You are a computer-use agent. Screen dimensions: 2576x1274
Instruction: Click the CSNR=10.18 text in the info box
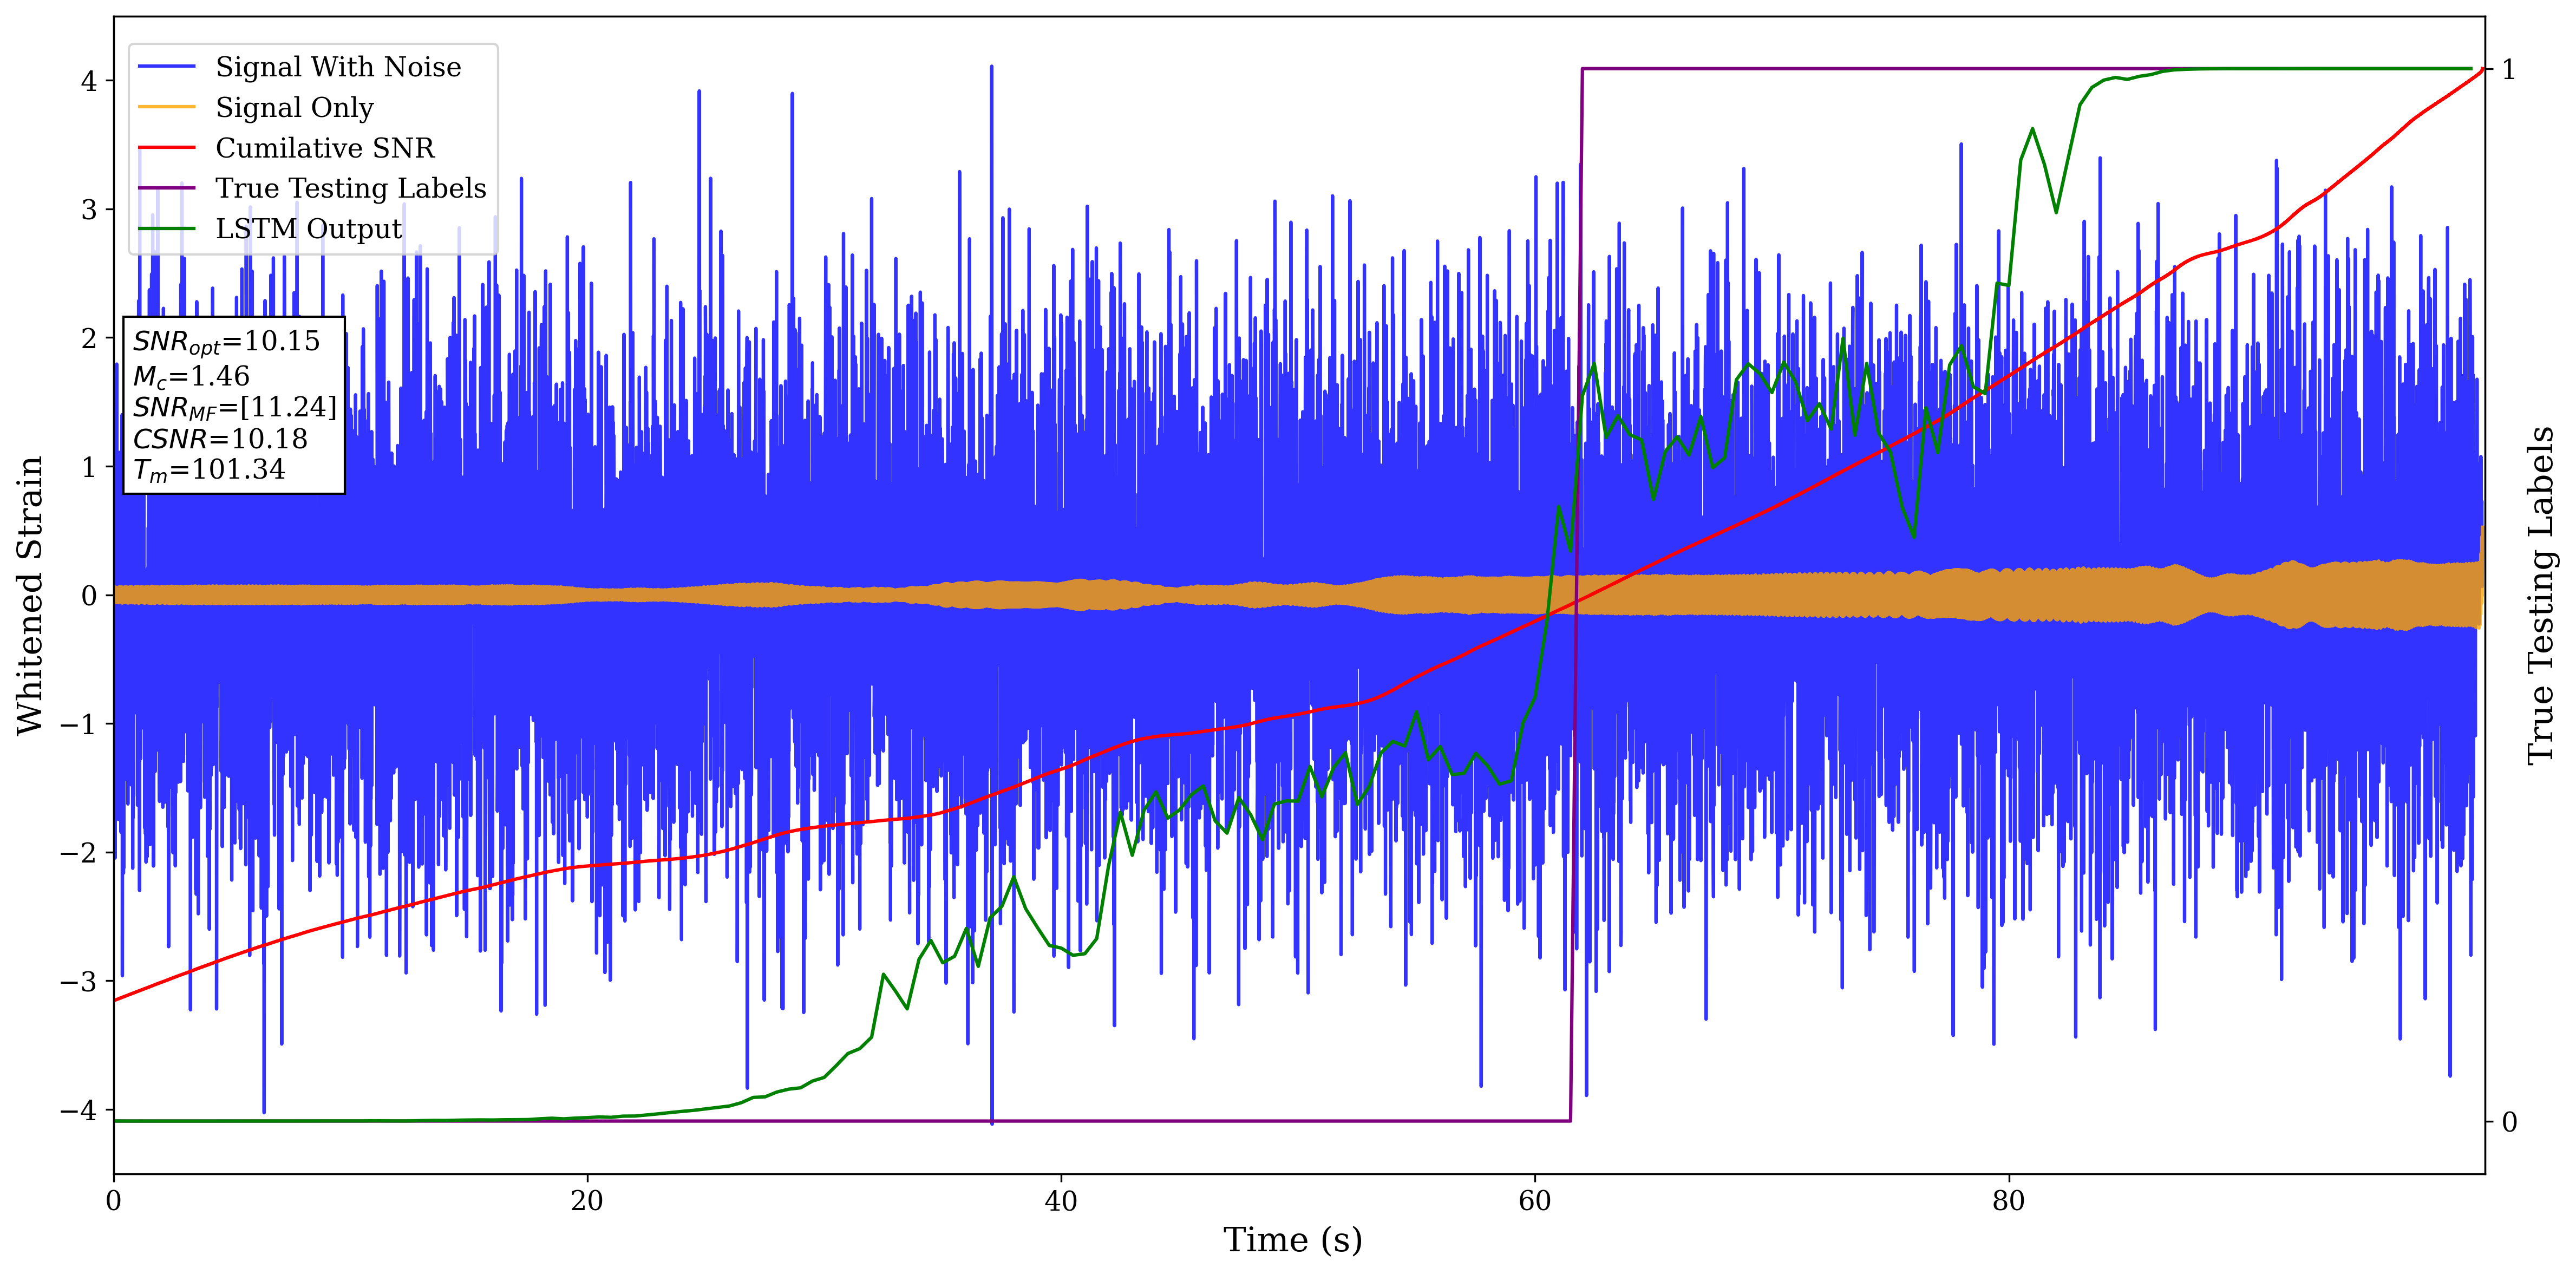[x=220, y=439]
